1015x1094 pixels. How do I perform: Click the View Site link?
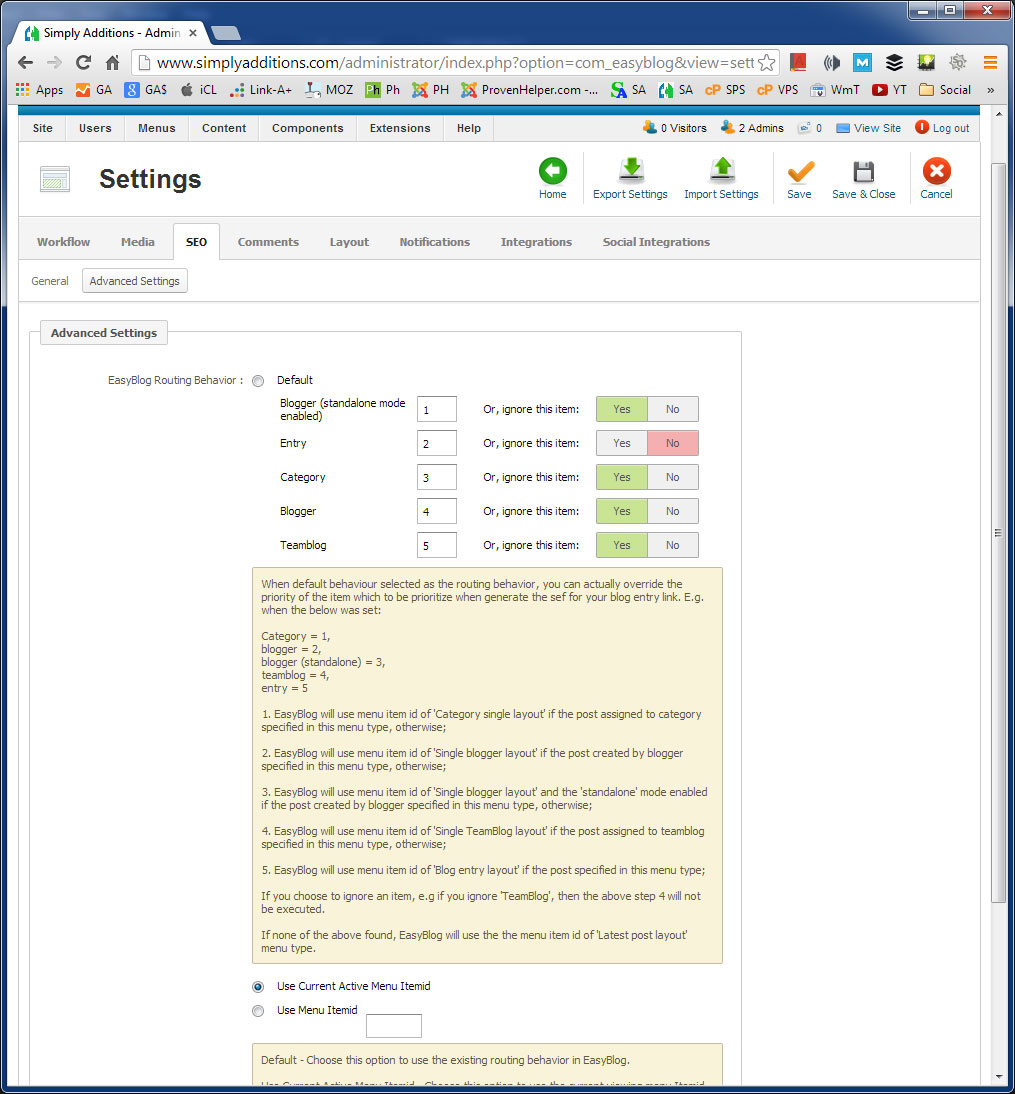[869, 128]
